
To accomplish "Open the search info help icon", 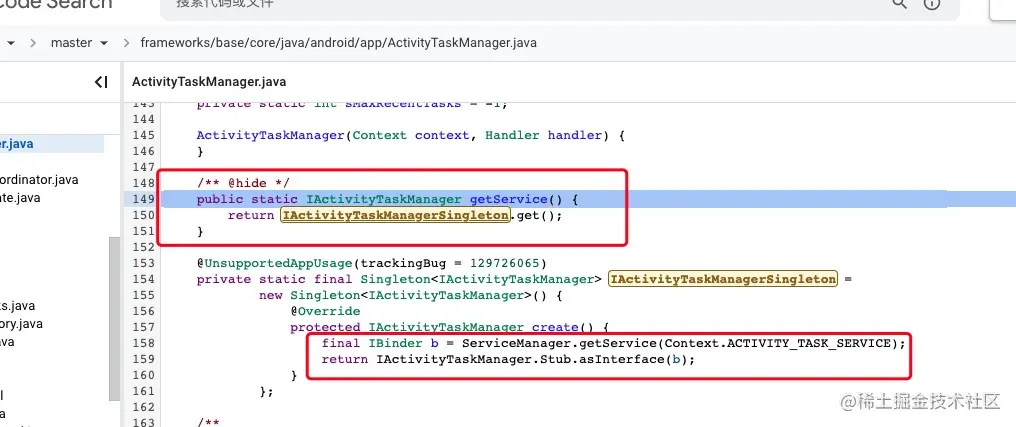I will click(x=932, y=4).
